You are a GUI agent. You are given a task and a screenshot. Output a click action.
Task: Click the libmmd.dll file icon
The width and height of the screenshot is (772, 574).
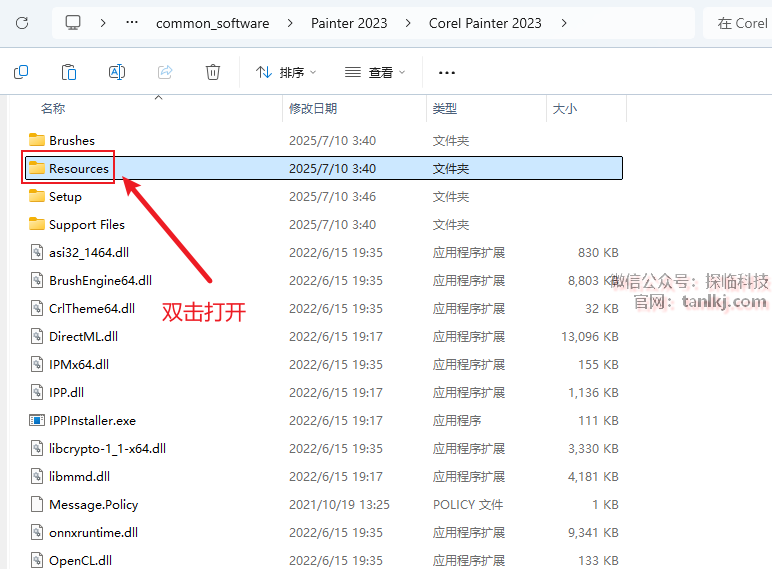(x=36, y=477)
